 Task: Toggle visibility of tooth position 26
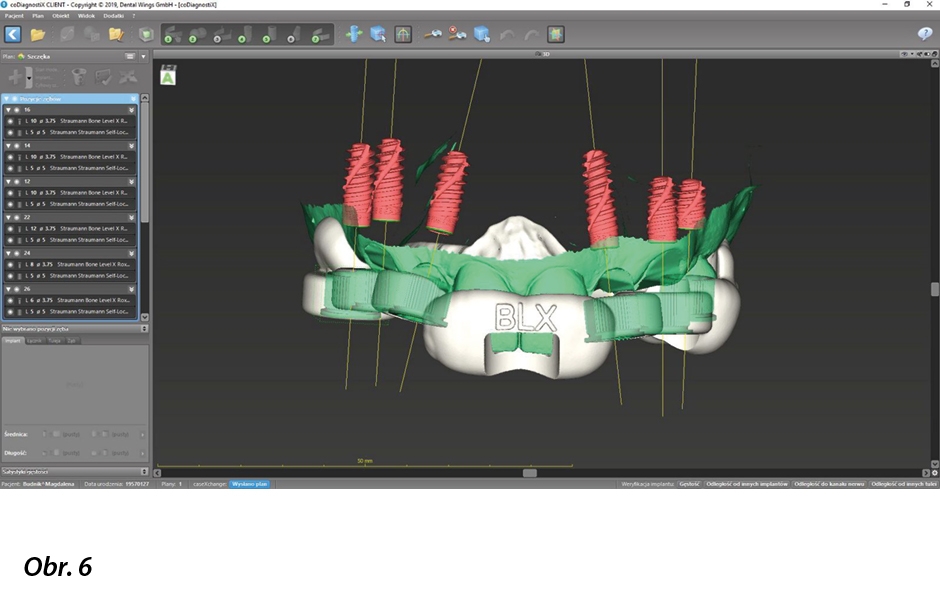tap(17, 289)
